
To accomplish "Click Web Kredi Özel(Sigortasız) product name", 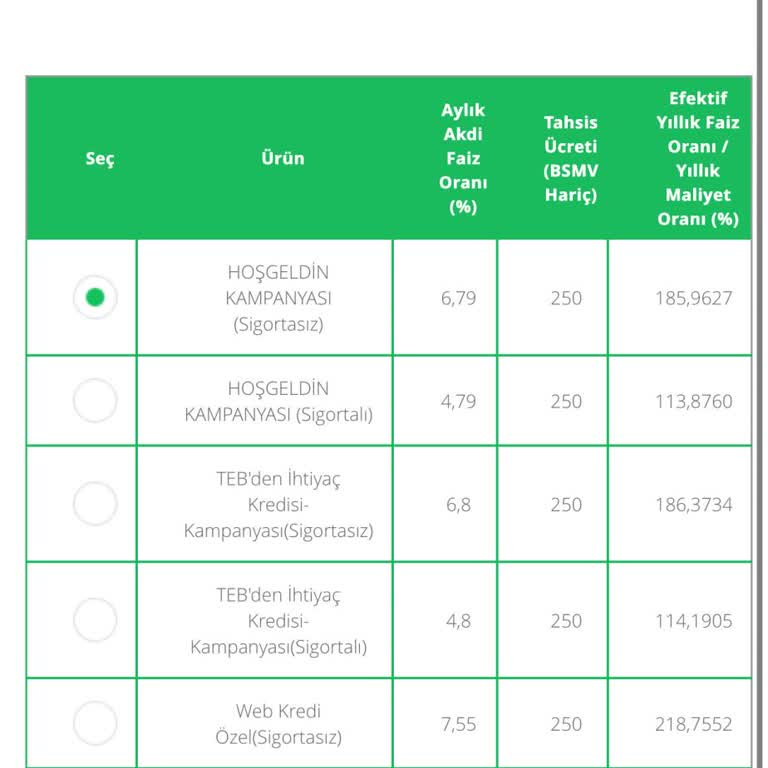I will [x=278, y=724].
